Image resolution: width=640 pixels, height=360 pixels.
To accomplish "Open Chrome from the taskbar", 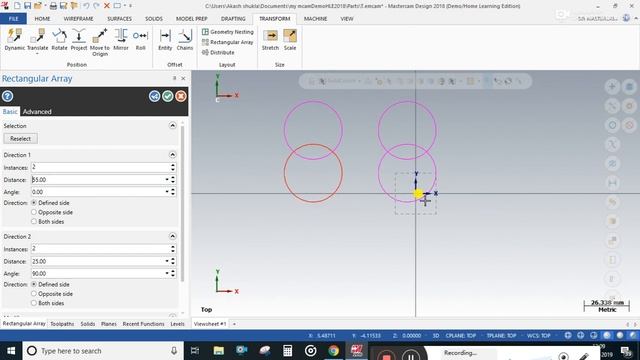I will [333, 351].
